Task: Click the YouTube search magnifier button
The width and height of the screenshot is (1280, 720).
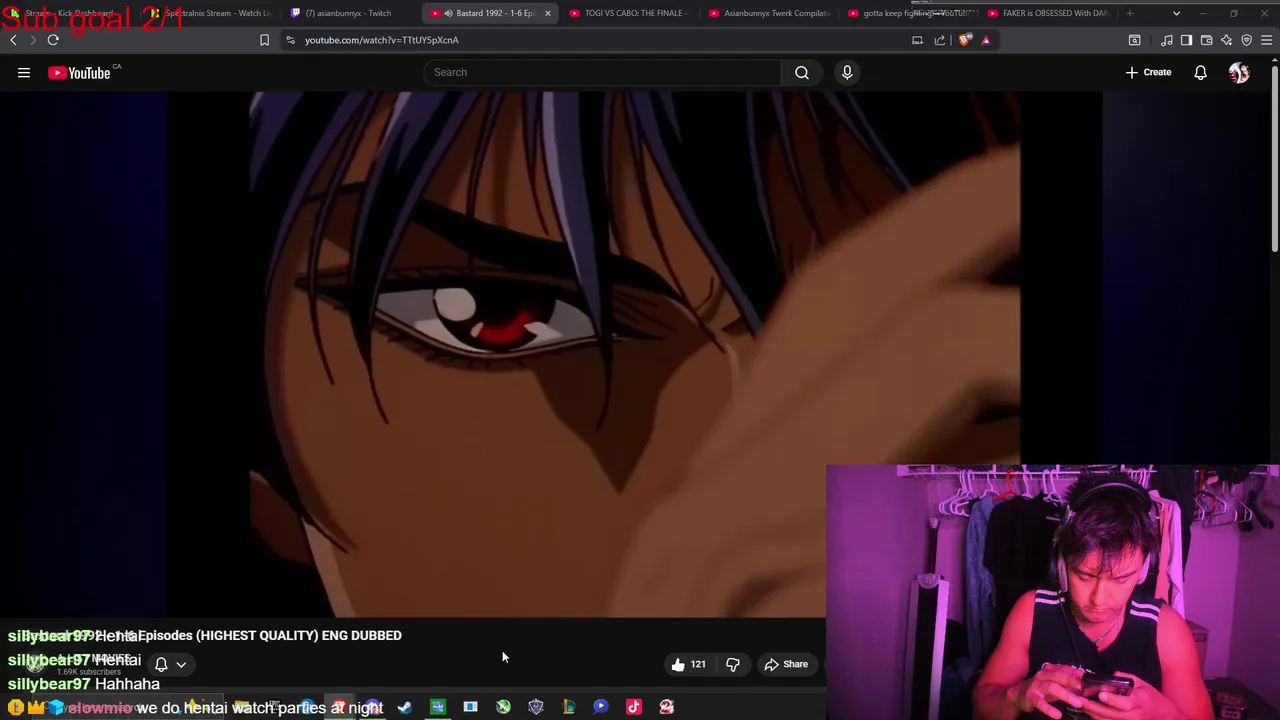Action: pos(801,72)
